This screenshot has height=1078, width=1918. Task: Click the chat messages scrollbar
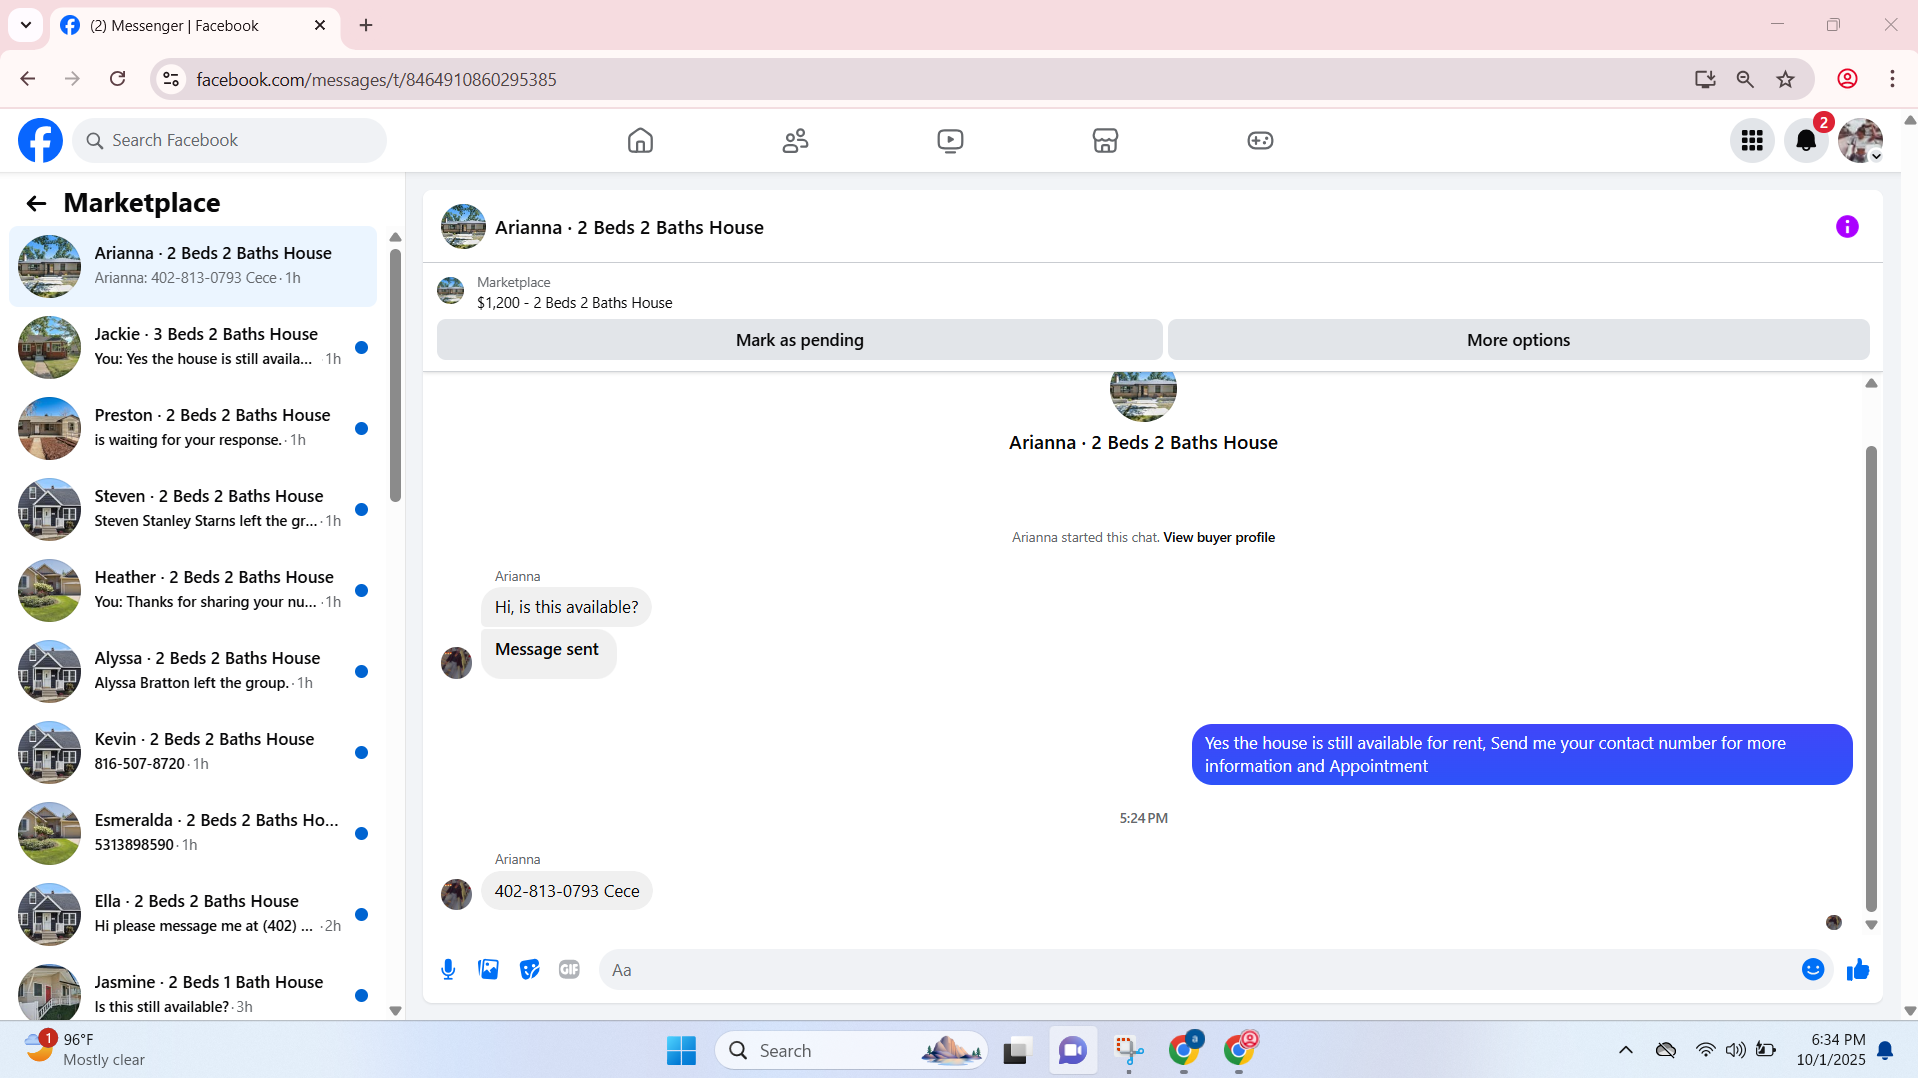(1871, 678)
